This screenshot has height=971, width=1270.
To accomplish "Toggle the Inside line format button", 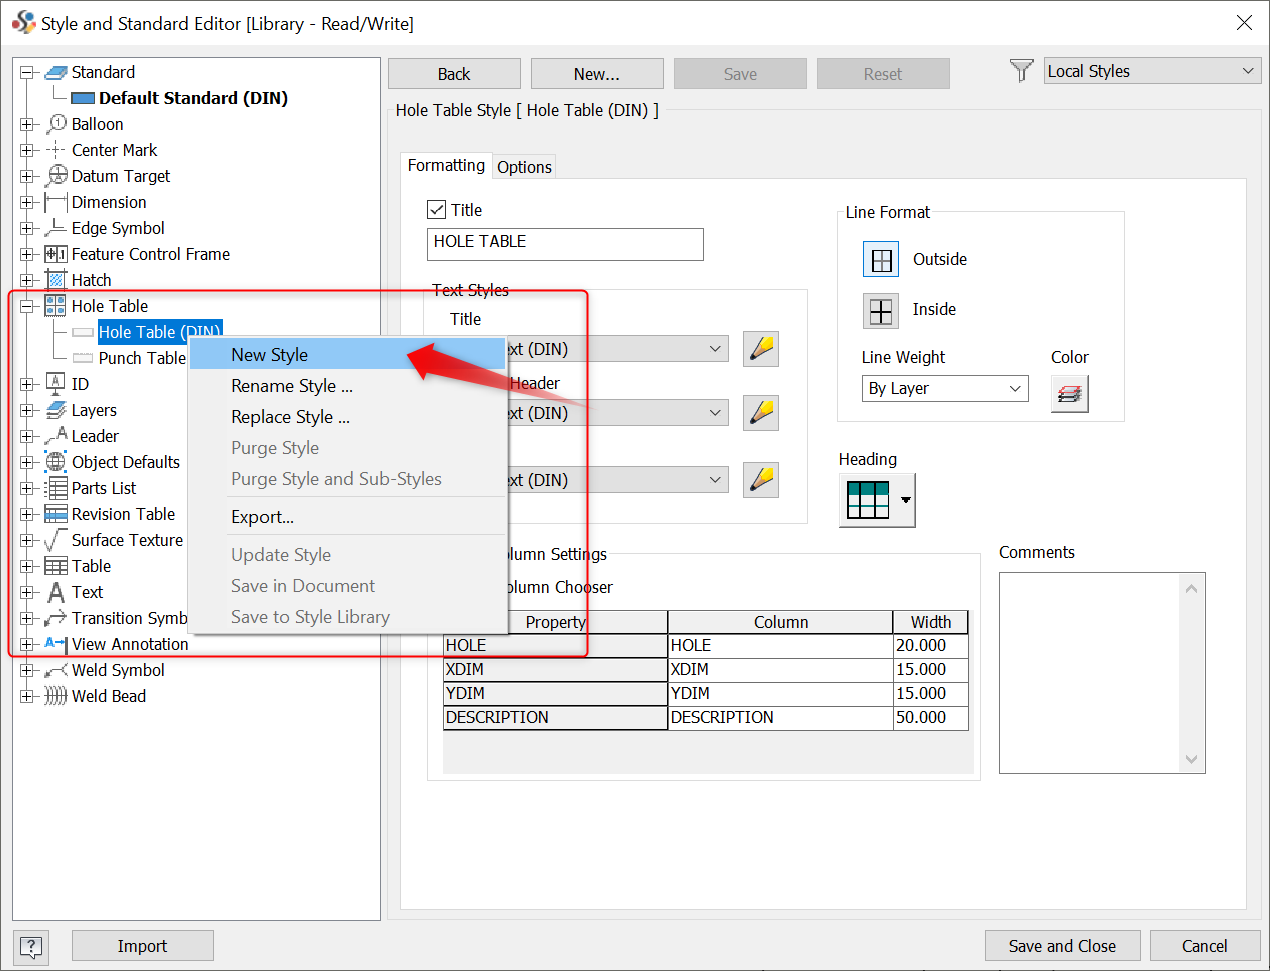I will tap(880, 310).
